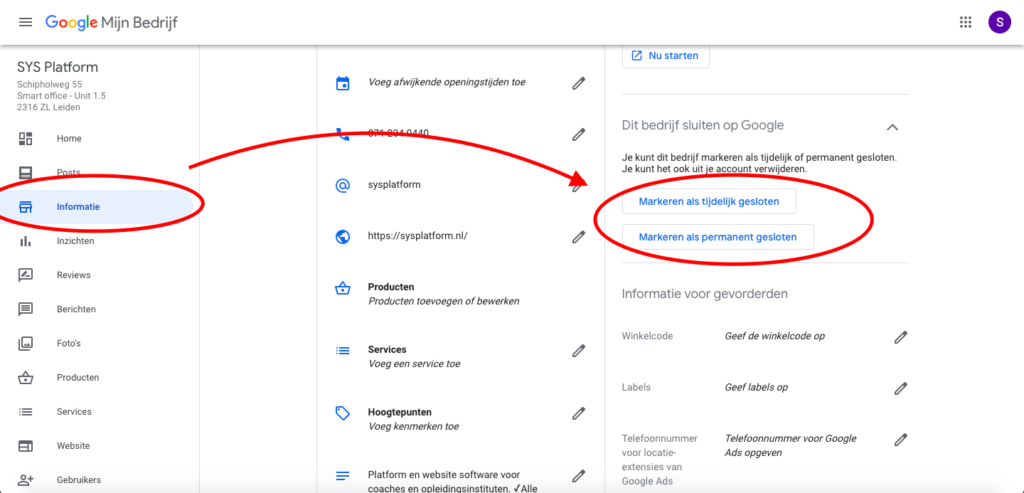The height and width of the screenshot is (493, 1024).
Task: Click 'Telefoonnummer voor Google Ads opgeven'
Action: coord(790,445)
